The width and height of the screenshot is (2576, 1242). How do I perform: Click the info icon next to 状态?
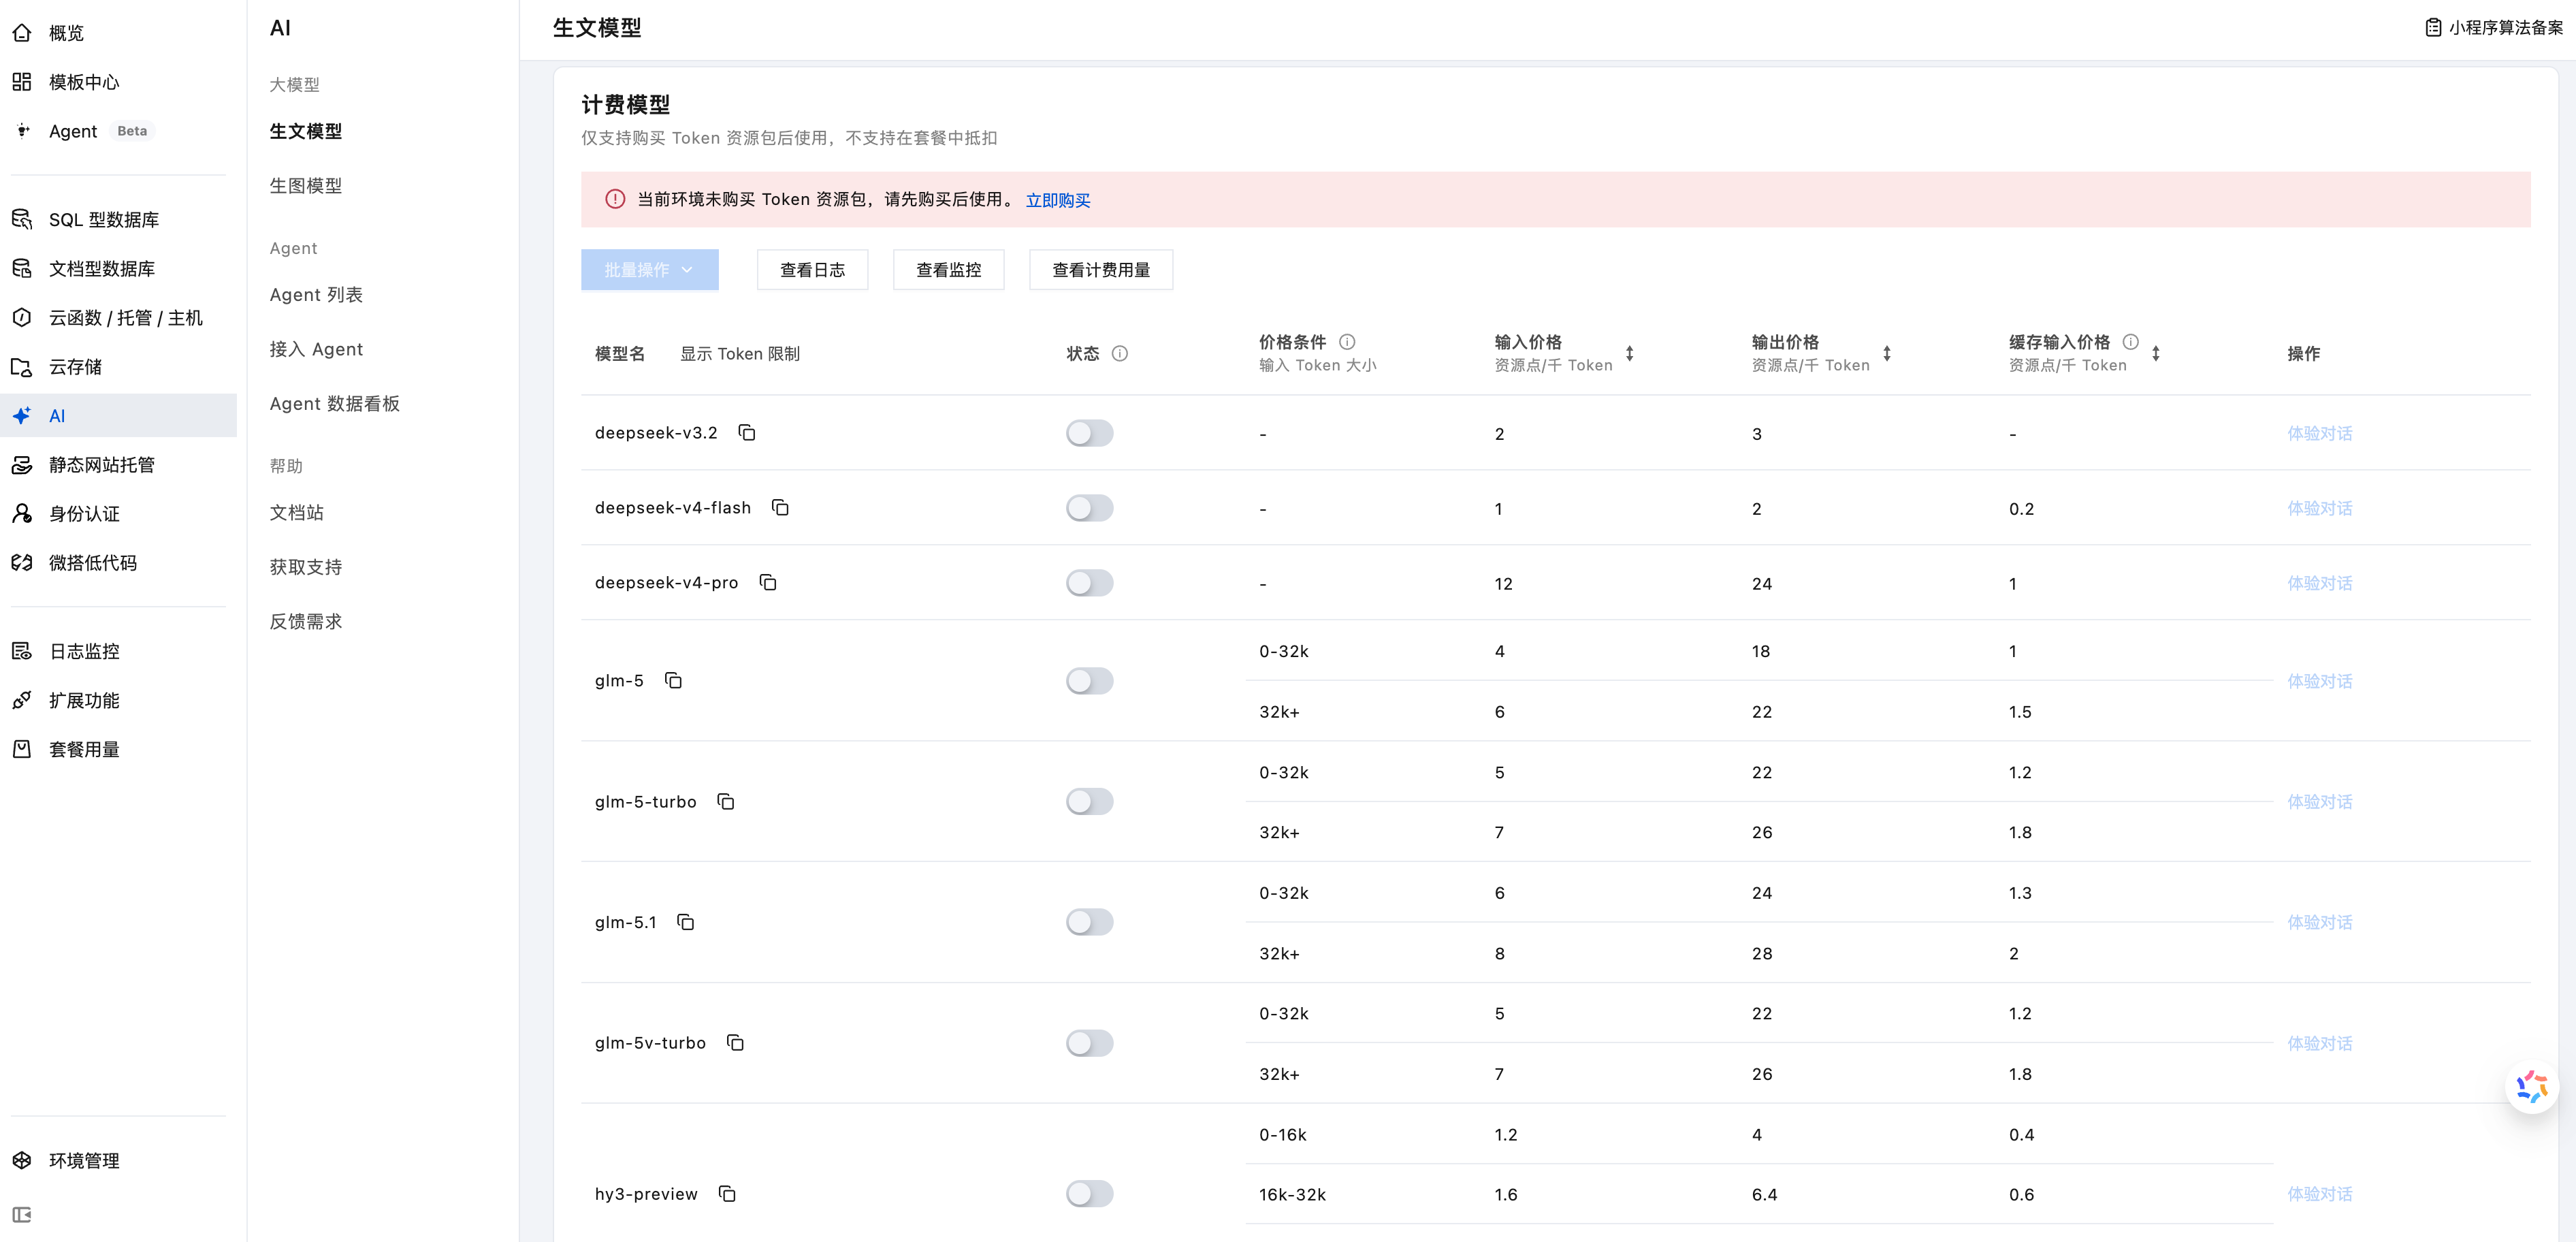pyautogui.click(x=1120, y=353)
